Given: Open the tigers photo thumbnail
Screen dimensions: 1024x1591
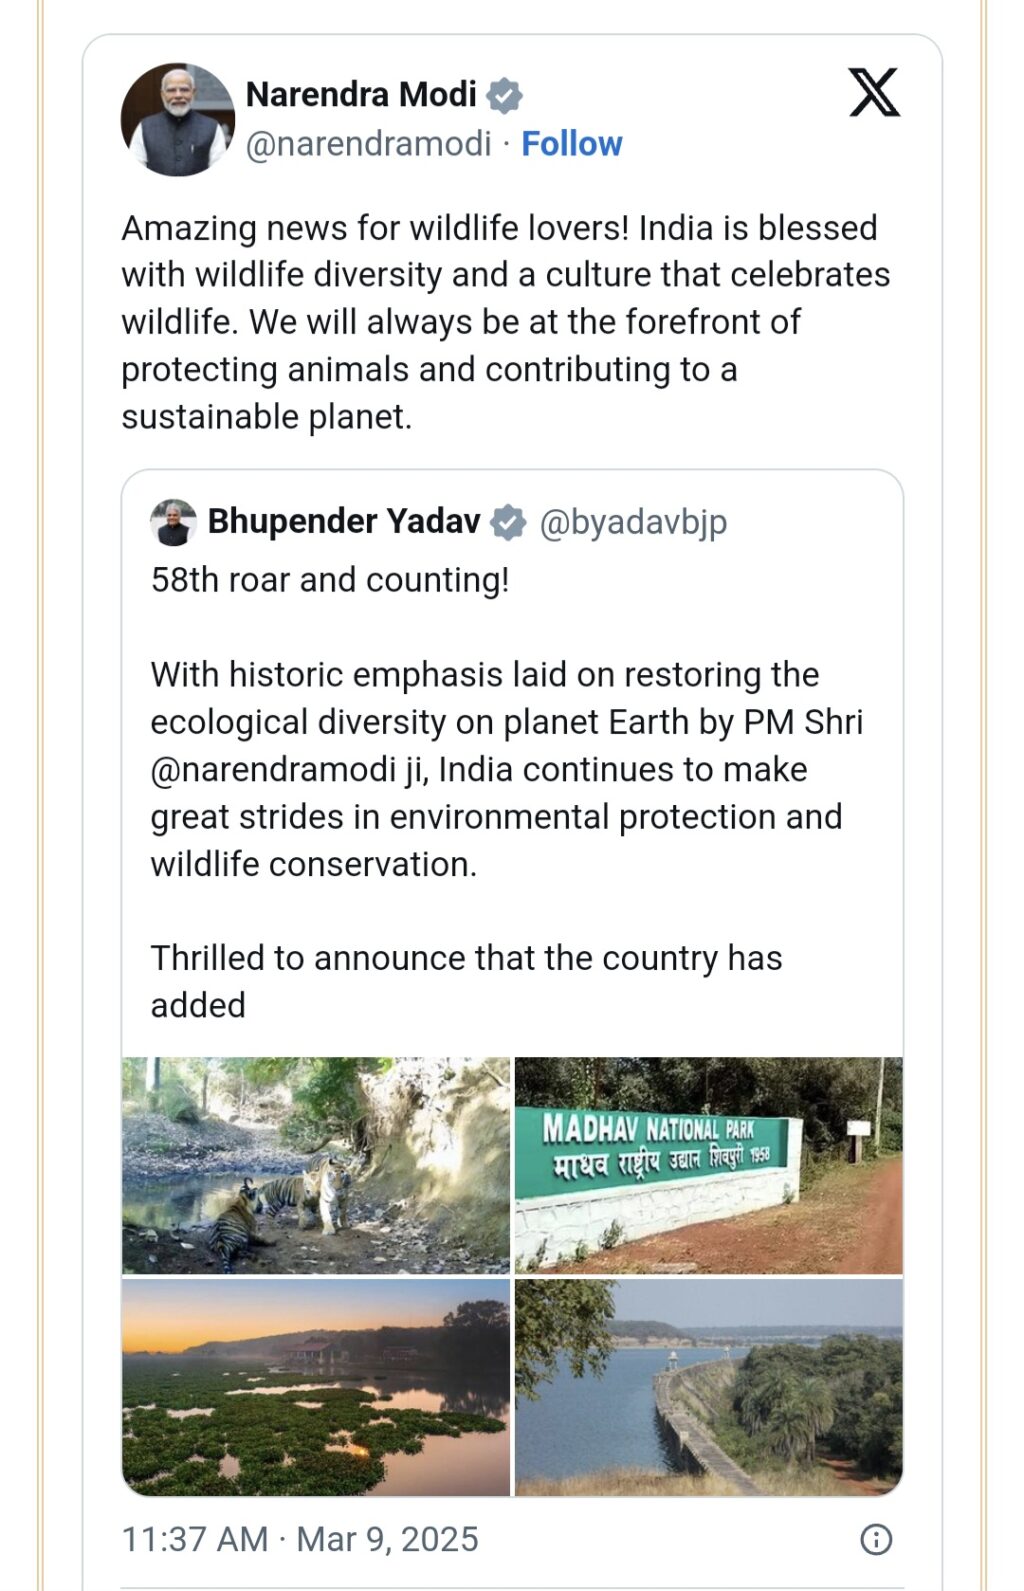Looking at the screenshot, I should (316, 1165).
